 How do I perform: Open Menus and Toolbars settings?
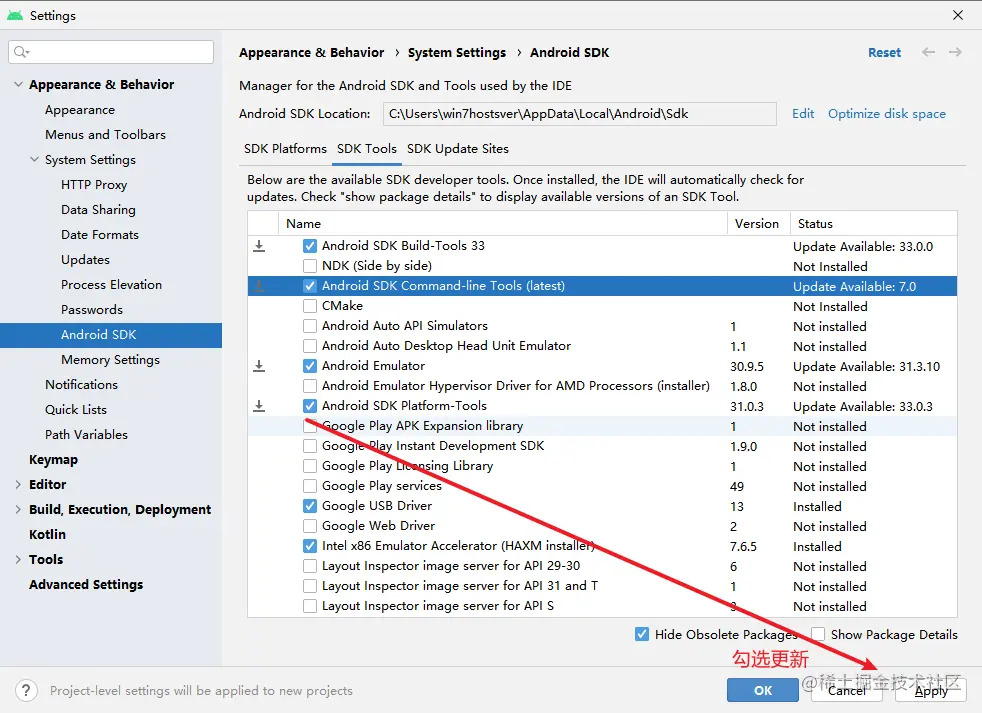[x=105, y=135]
